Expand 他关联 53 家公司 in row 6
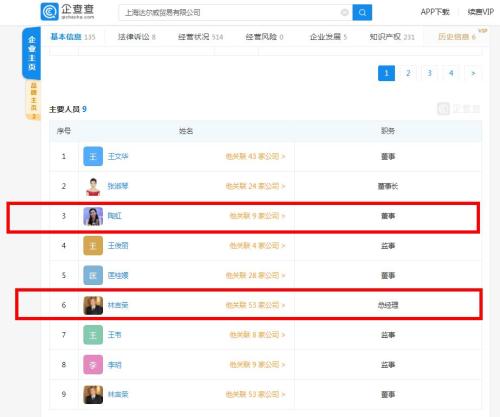Screen dimensions: 500x417 pos(255,305)
